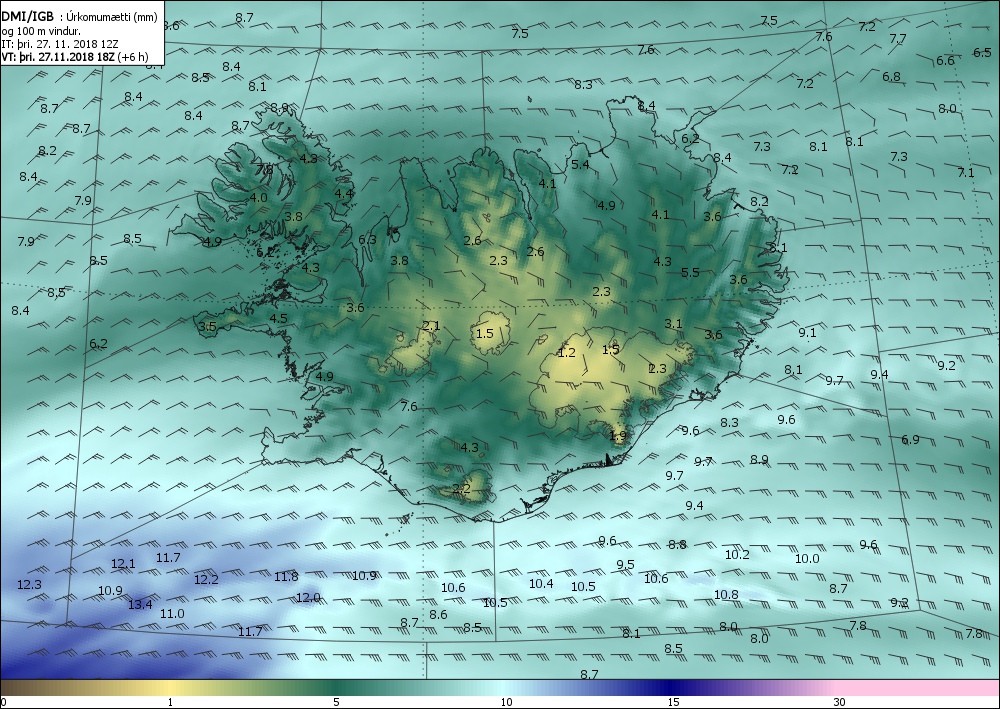Click the map value 6.3
This screenshot has height=709, width=1000.
367,240
